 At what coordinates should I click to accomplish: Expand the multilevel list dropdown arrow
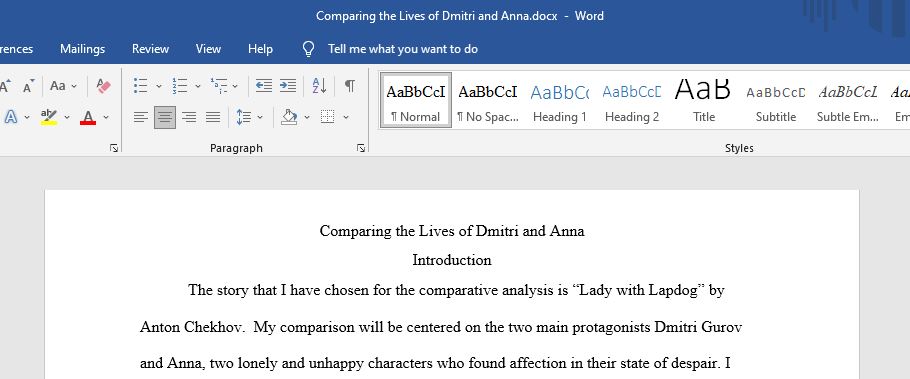(x=235, y=86)
